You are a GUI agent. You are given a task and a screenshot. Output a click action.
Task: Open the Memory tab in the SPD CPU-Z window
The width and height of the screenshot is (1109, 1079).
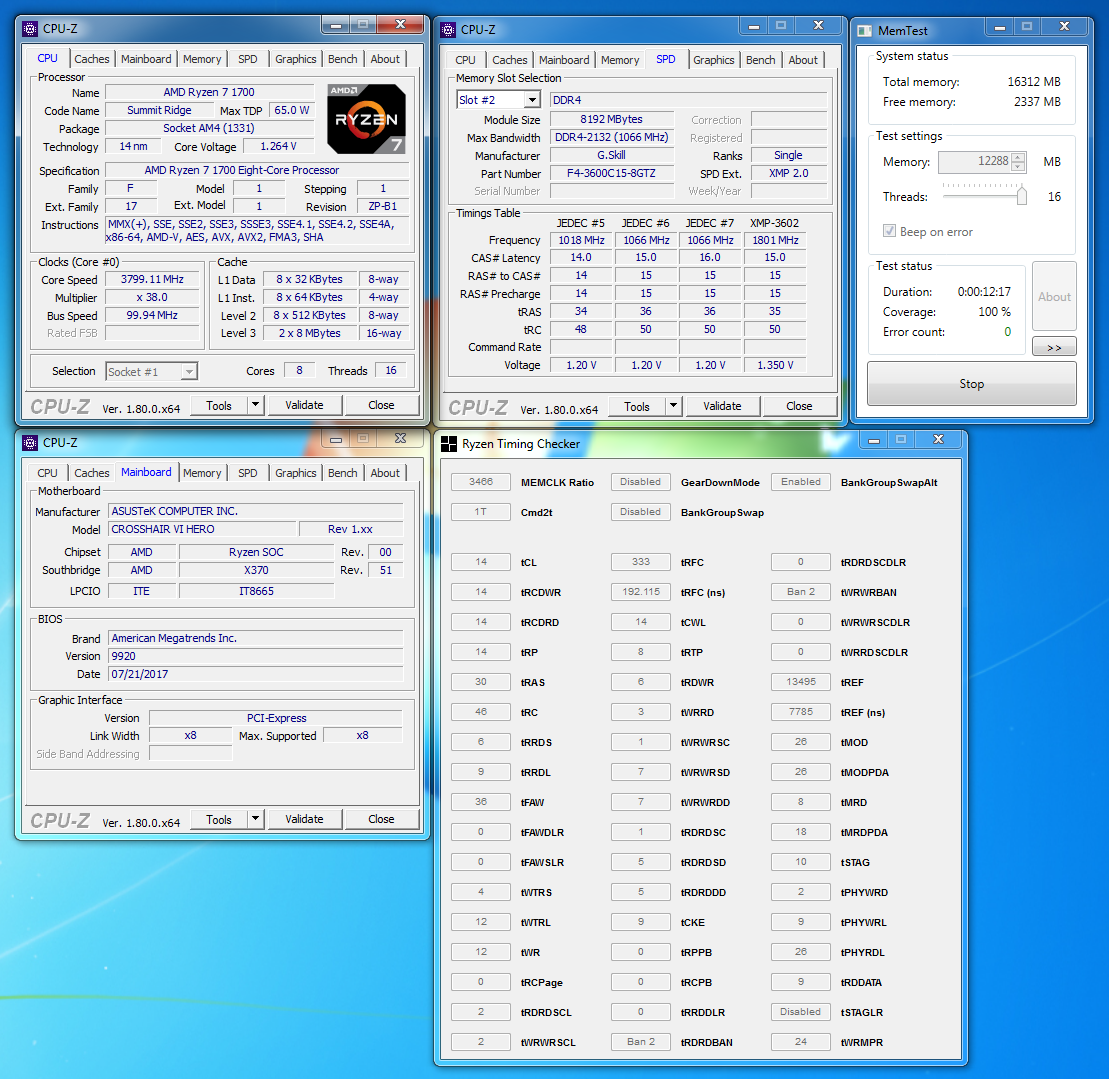(x=620, y=60)
